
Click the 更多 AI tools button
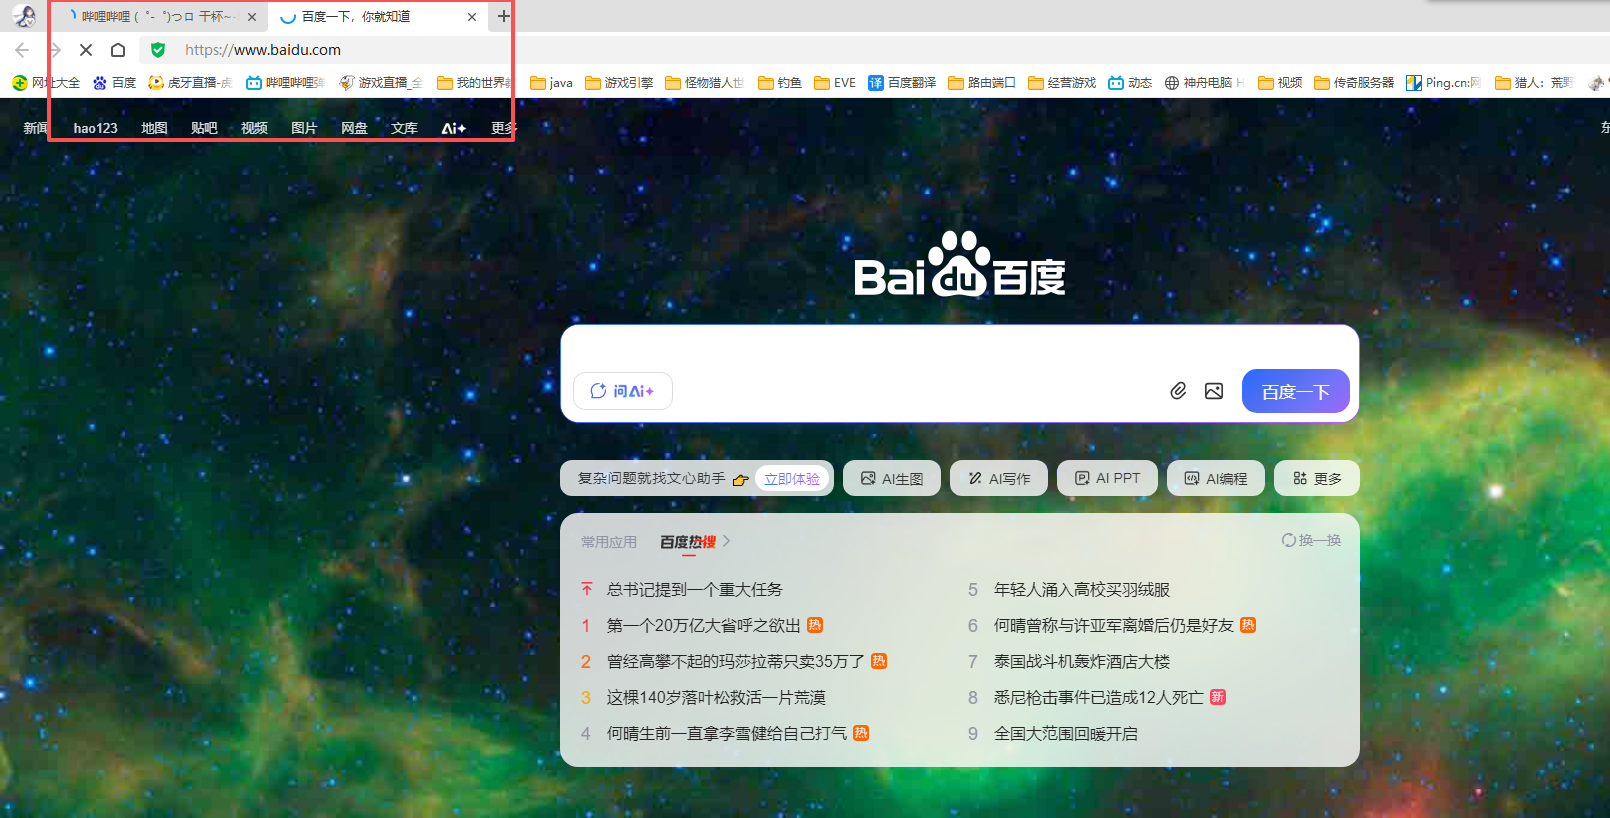point(1317,478)
